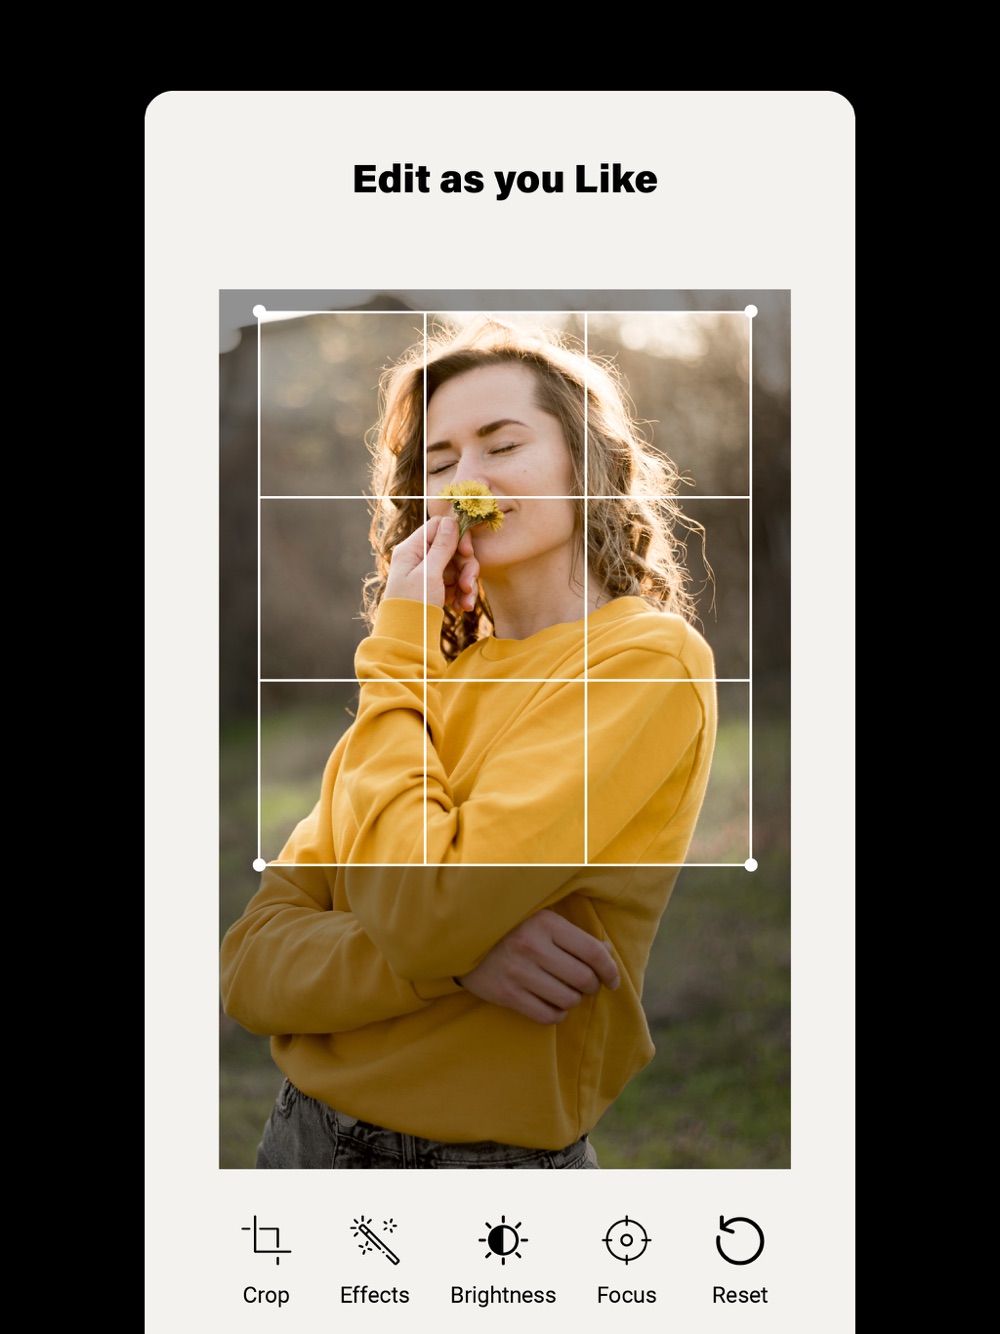Viewport: 1000px width, 1334px height.
Task: Click the bottom-right cell of crop grid
Action: tap(668, 772)
